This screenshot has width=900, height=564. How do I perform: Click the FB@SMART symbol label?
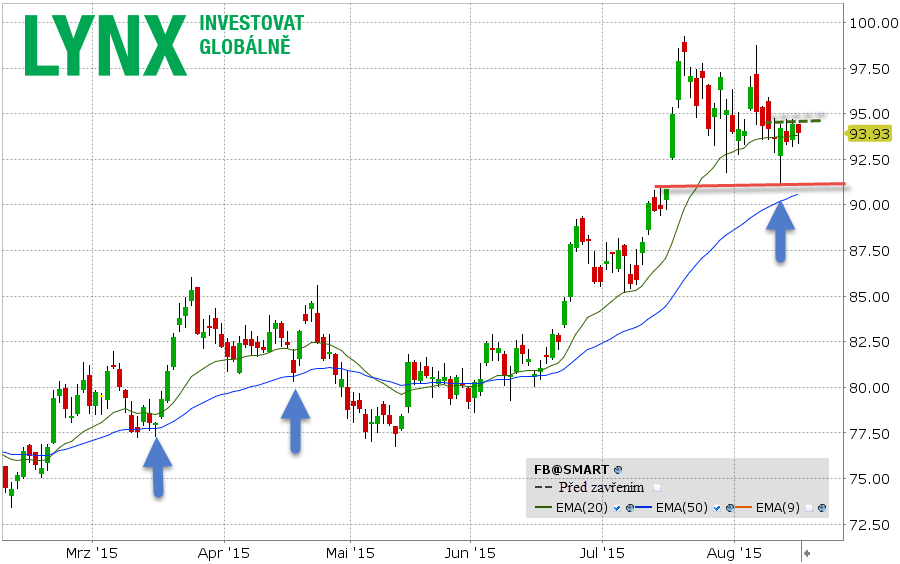click(571, 470)
